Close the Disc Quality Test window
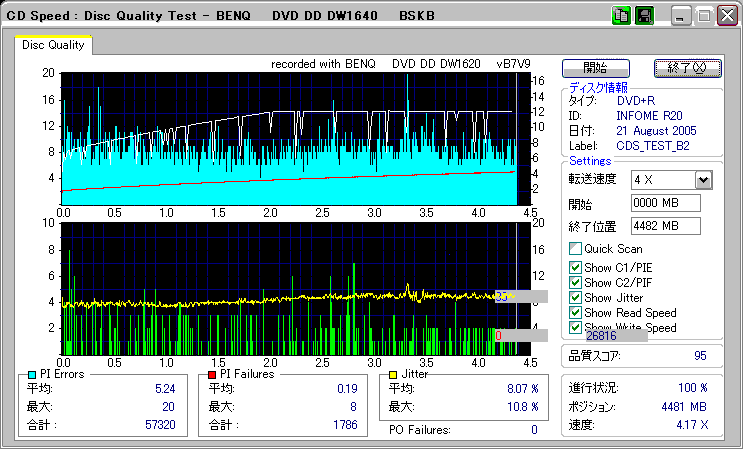 [726, 16]
